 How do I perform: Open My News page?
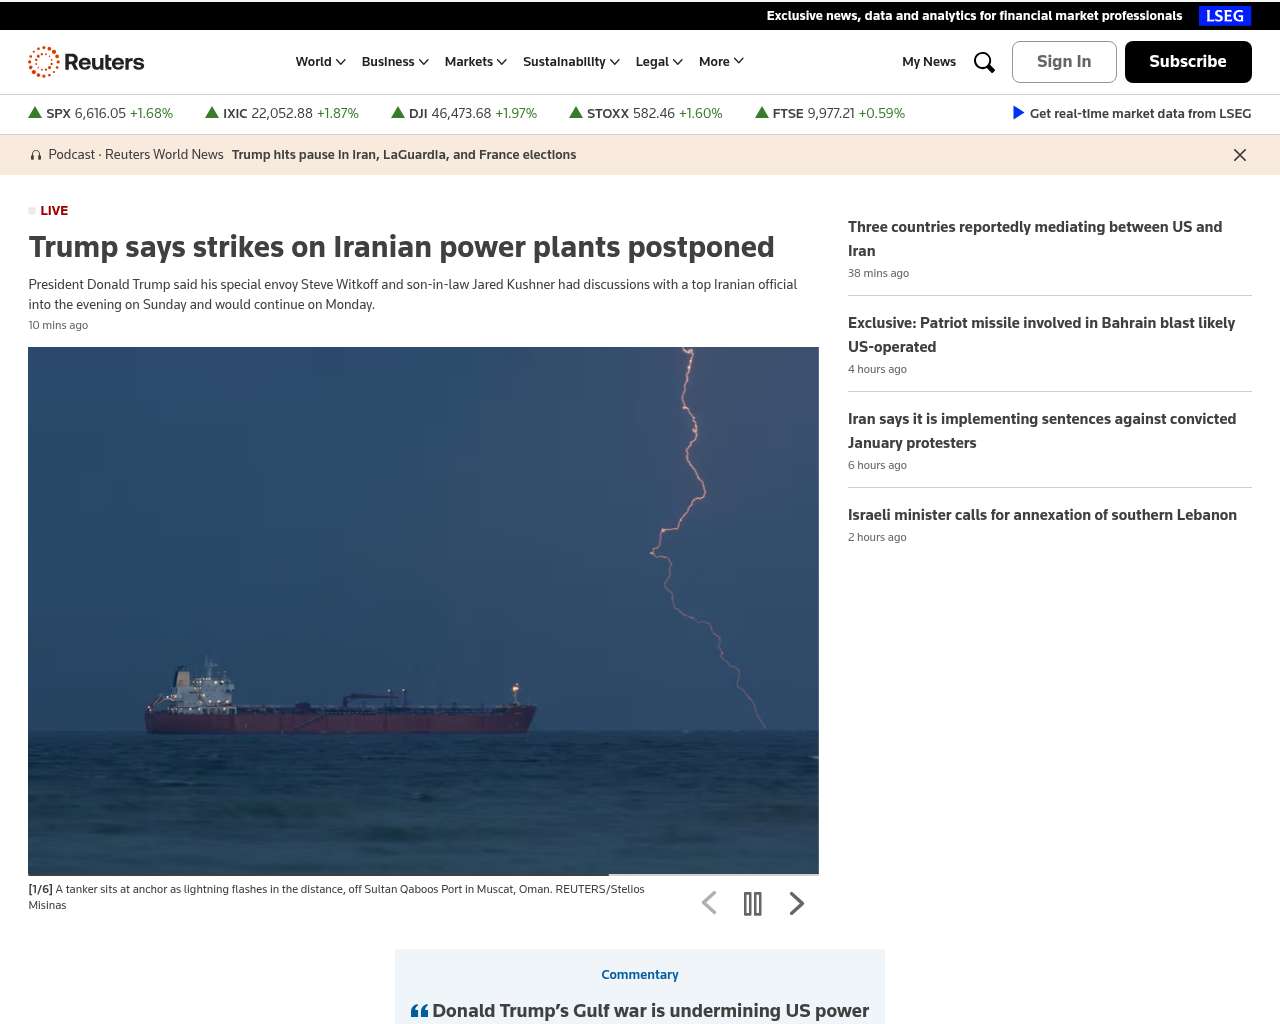[929, 62]
